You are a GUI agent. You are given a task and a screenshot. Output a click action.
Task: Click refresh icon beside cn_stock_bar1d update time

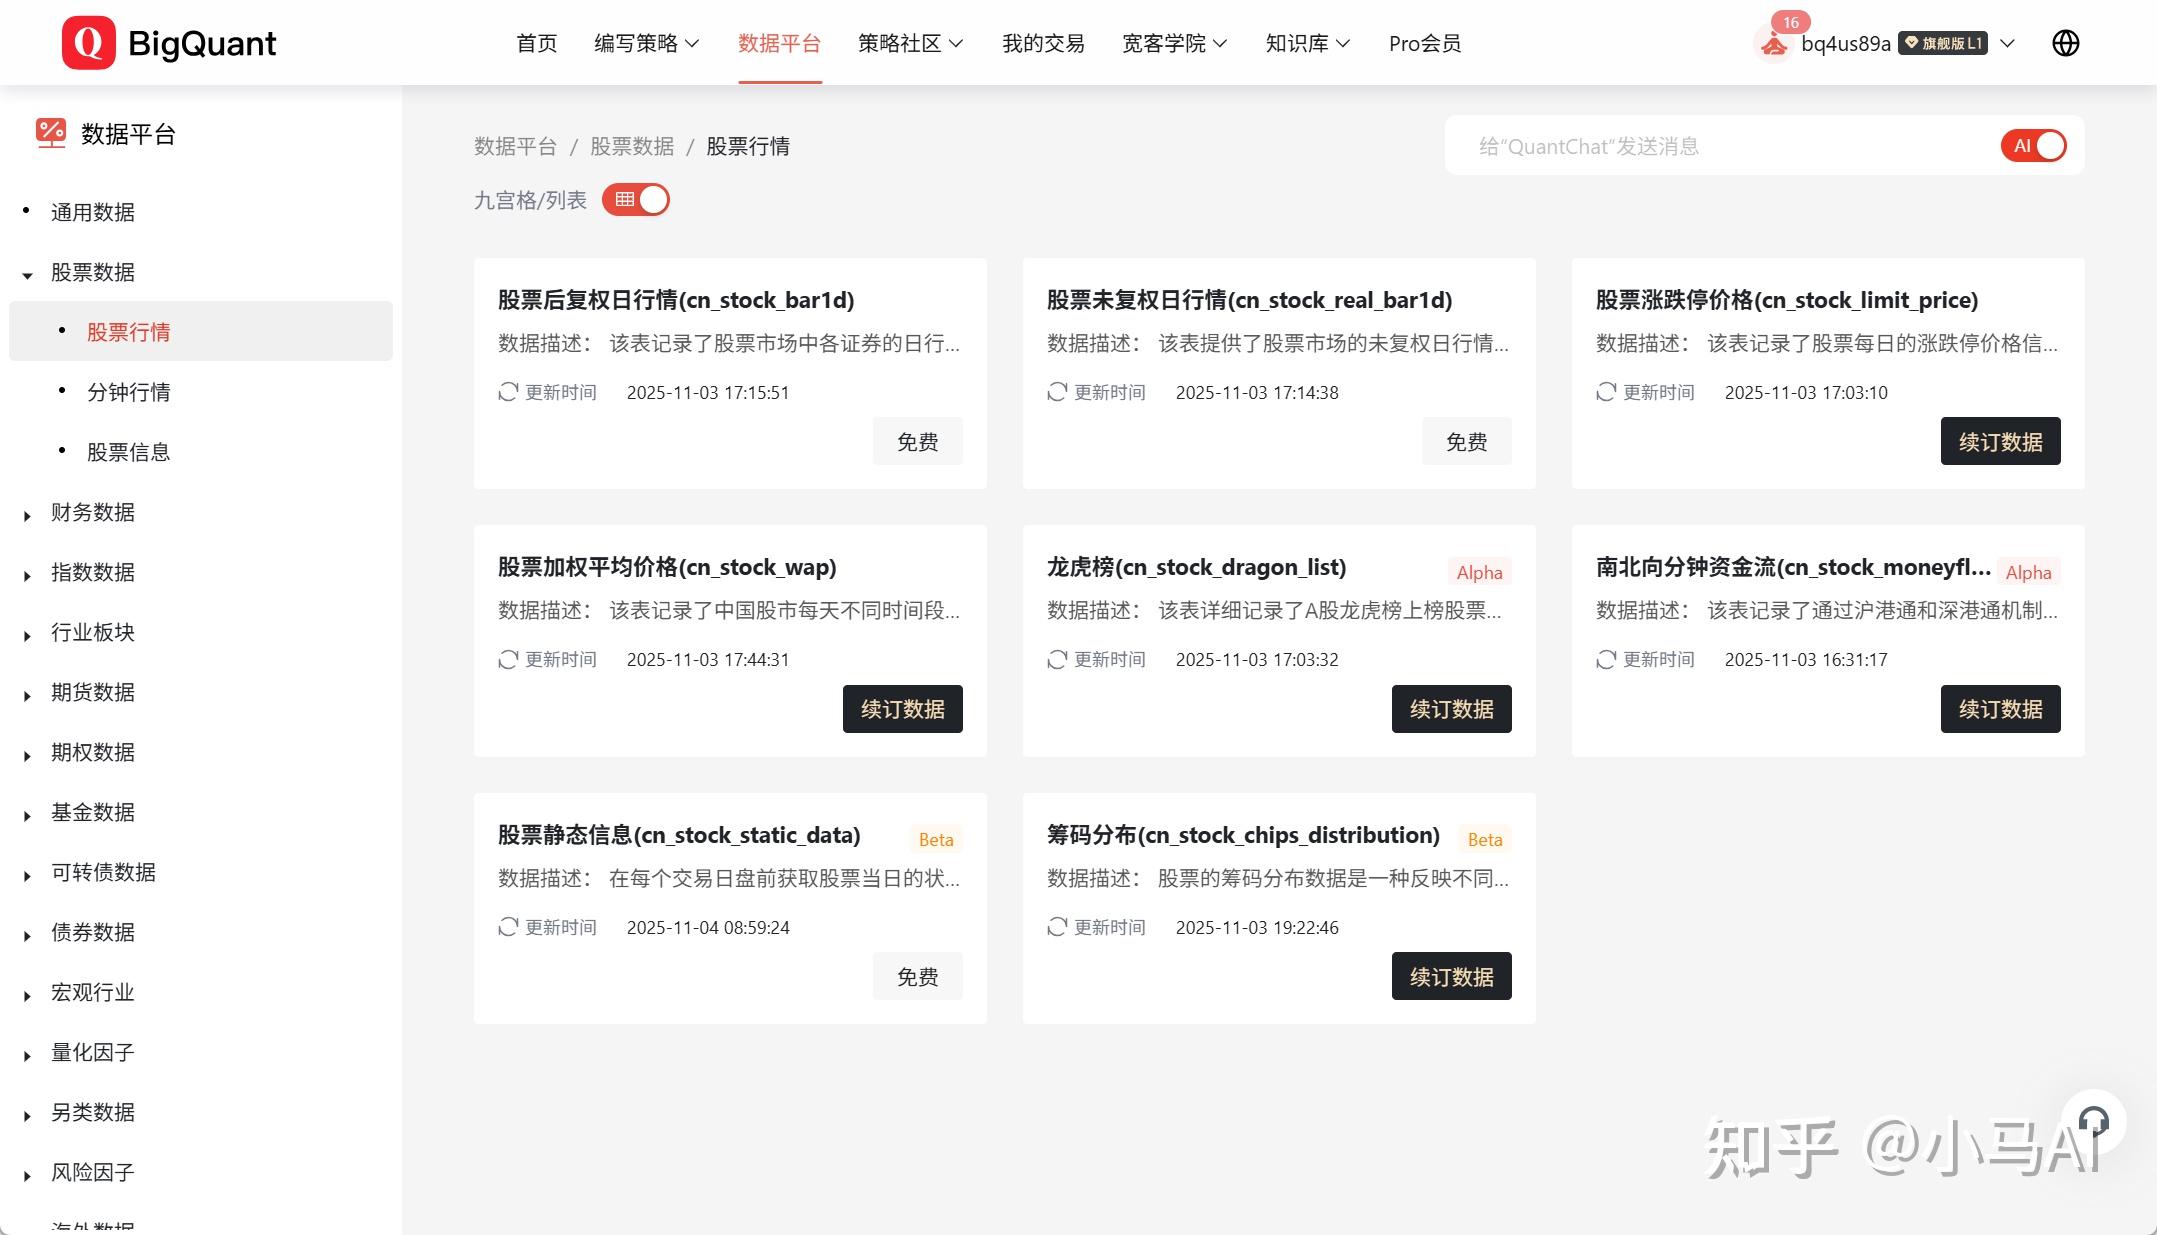(508, 392)
